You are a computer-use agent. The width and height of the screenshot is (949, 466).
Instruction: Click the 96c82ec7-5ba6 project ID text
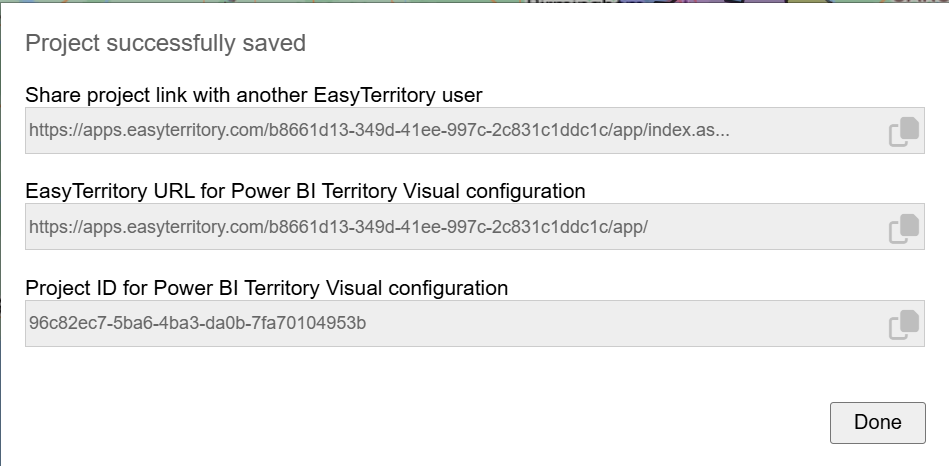(198, 324)
